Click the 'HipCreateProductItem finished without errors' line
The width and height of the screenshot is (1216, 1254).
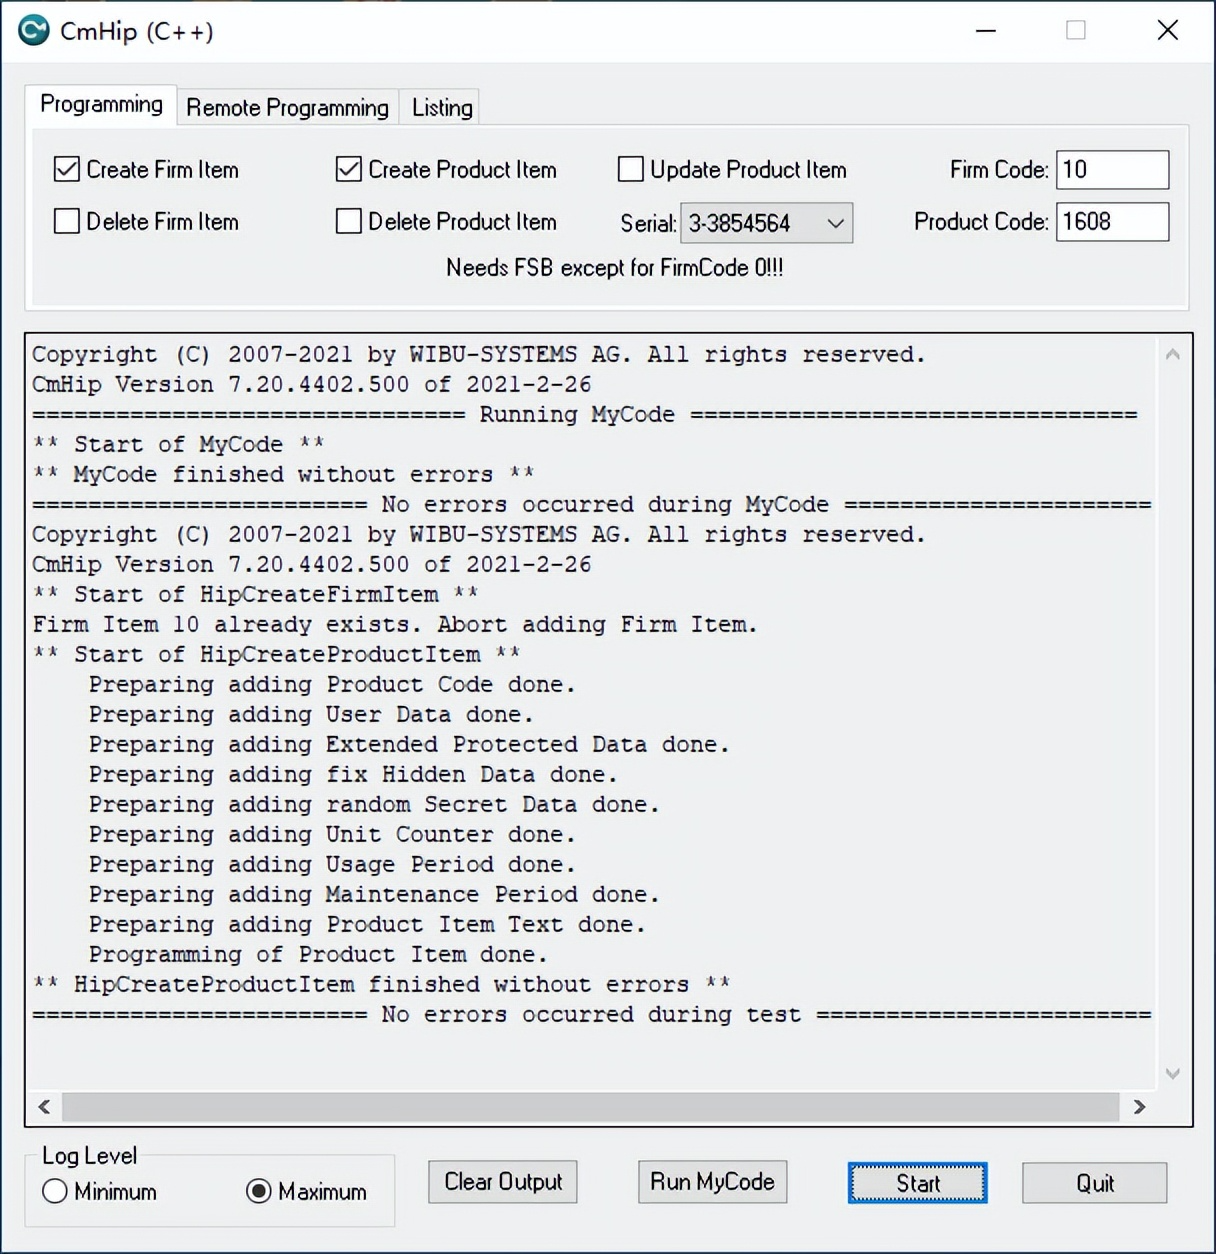tap(381, 985)
